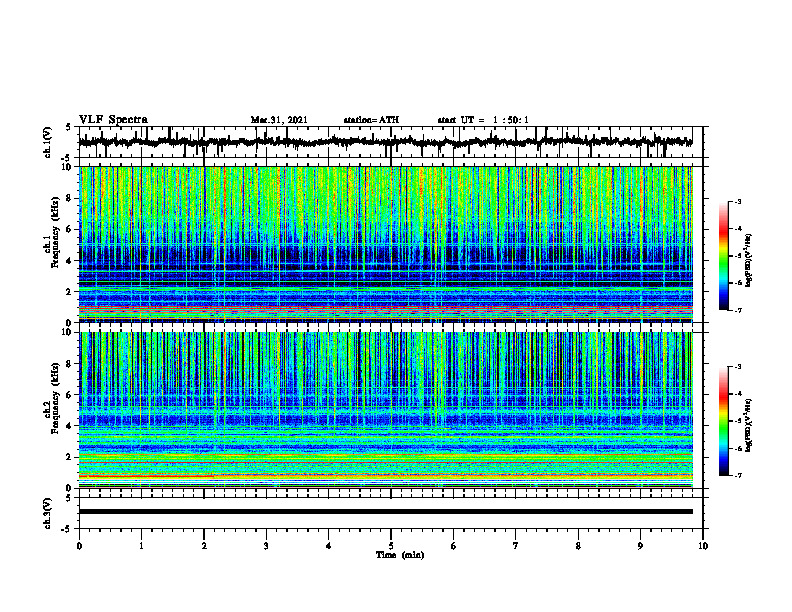Click the ch.1 spectrogram color scale bar
Viewport: 792px width, 612px height.
[723, 256]
